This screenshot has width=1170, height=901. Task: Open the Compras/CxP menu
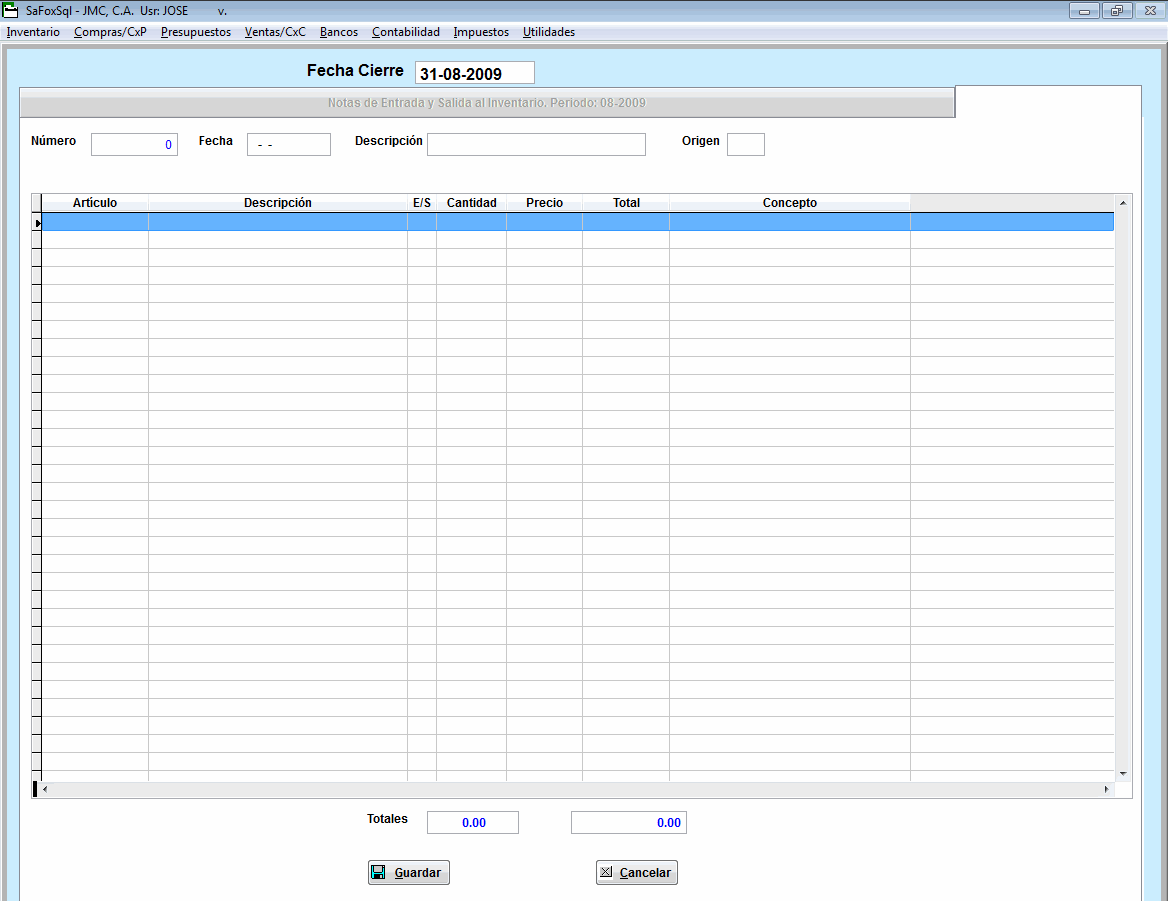110,32
